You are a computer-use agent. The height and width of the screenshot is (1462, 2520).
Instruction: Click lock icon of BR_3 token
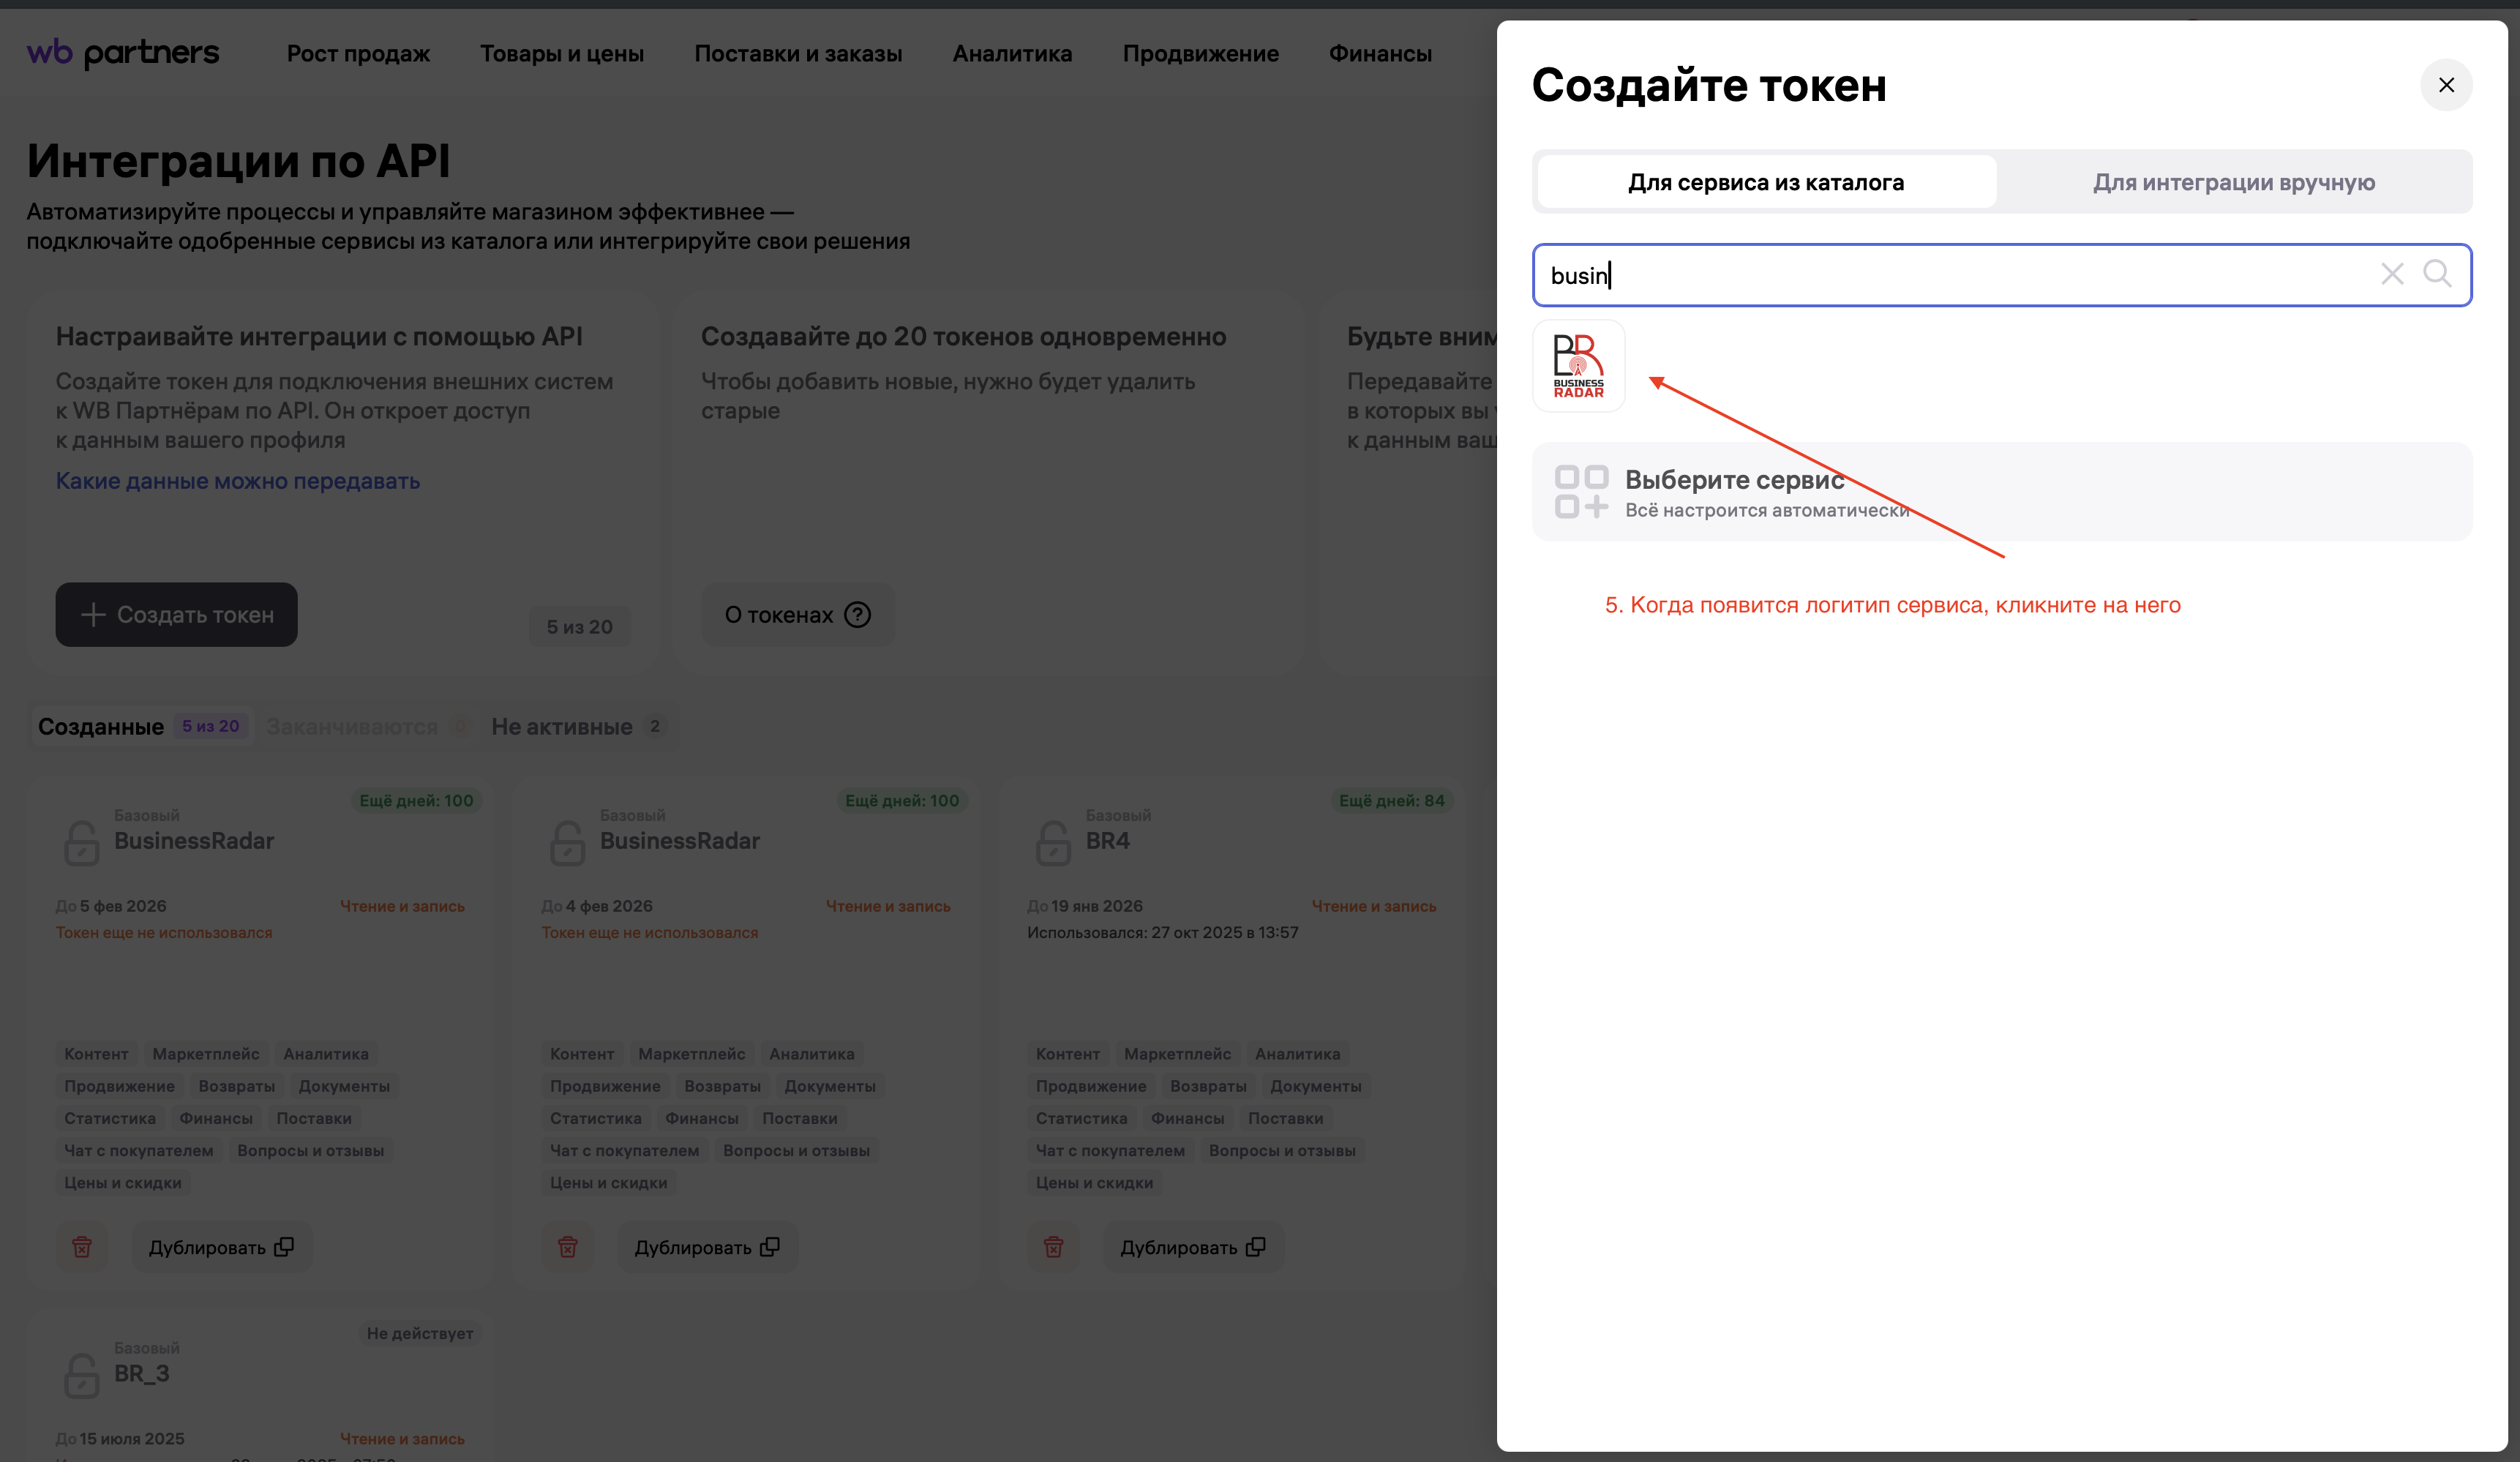[x=82, y=1375]
